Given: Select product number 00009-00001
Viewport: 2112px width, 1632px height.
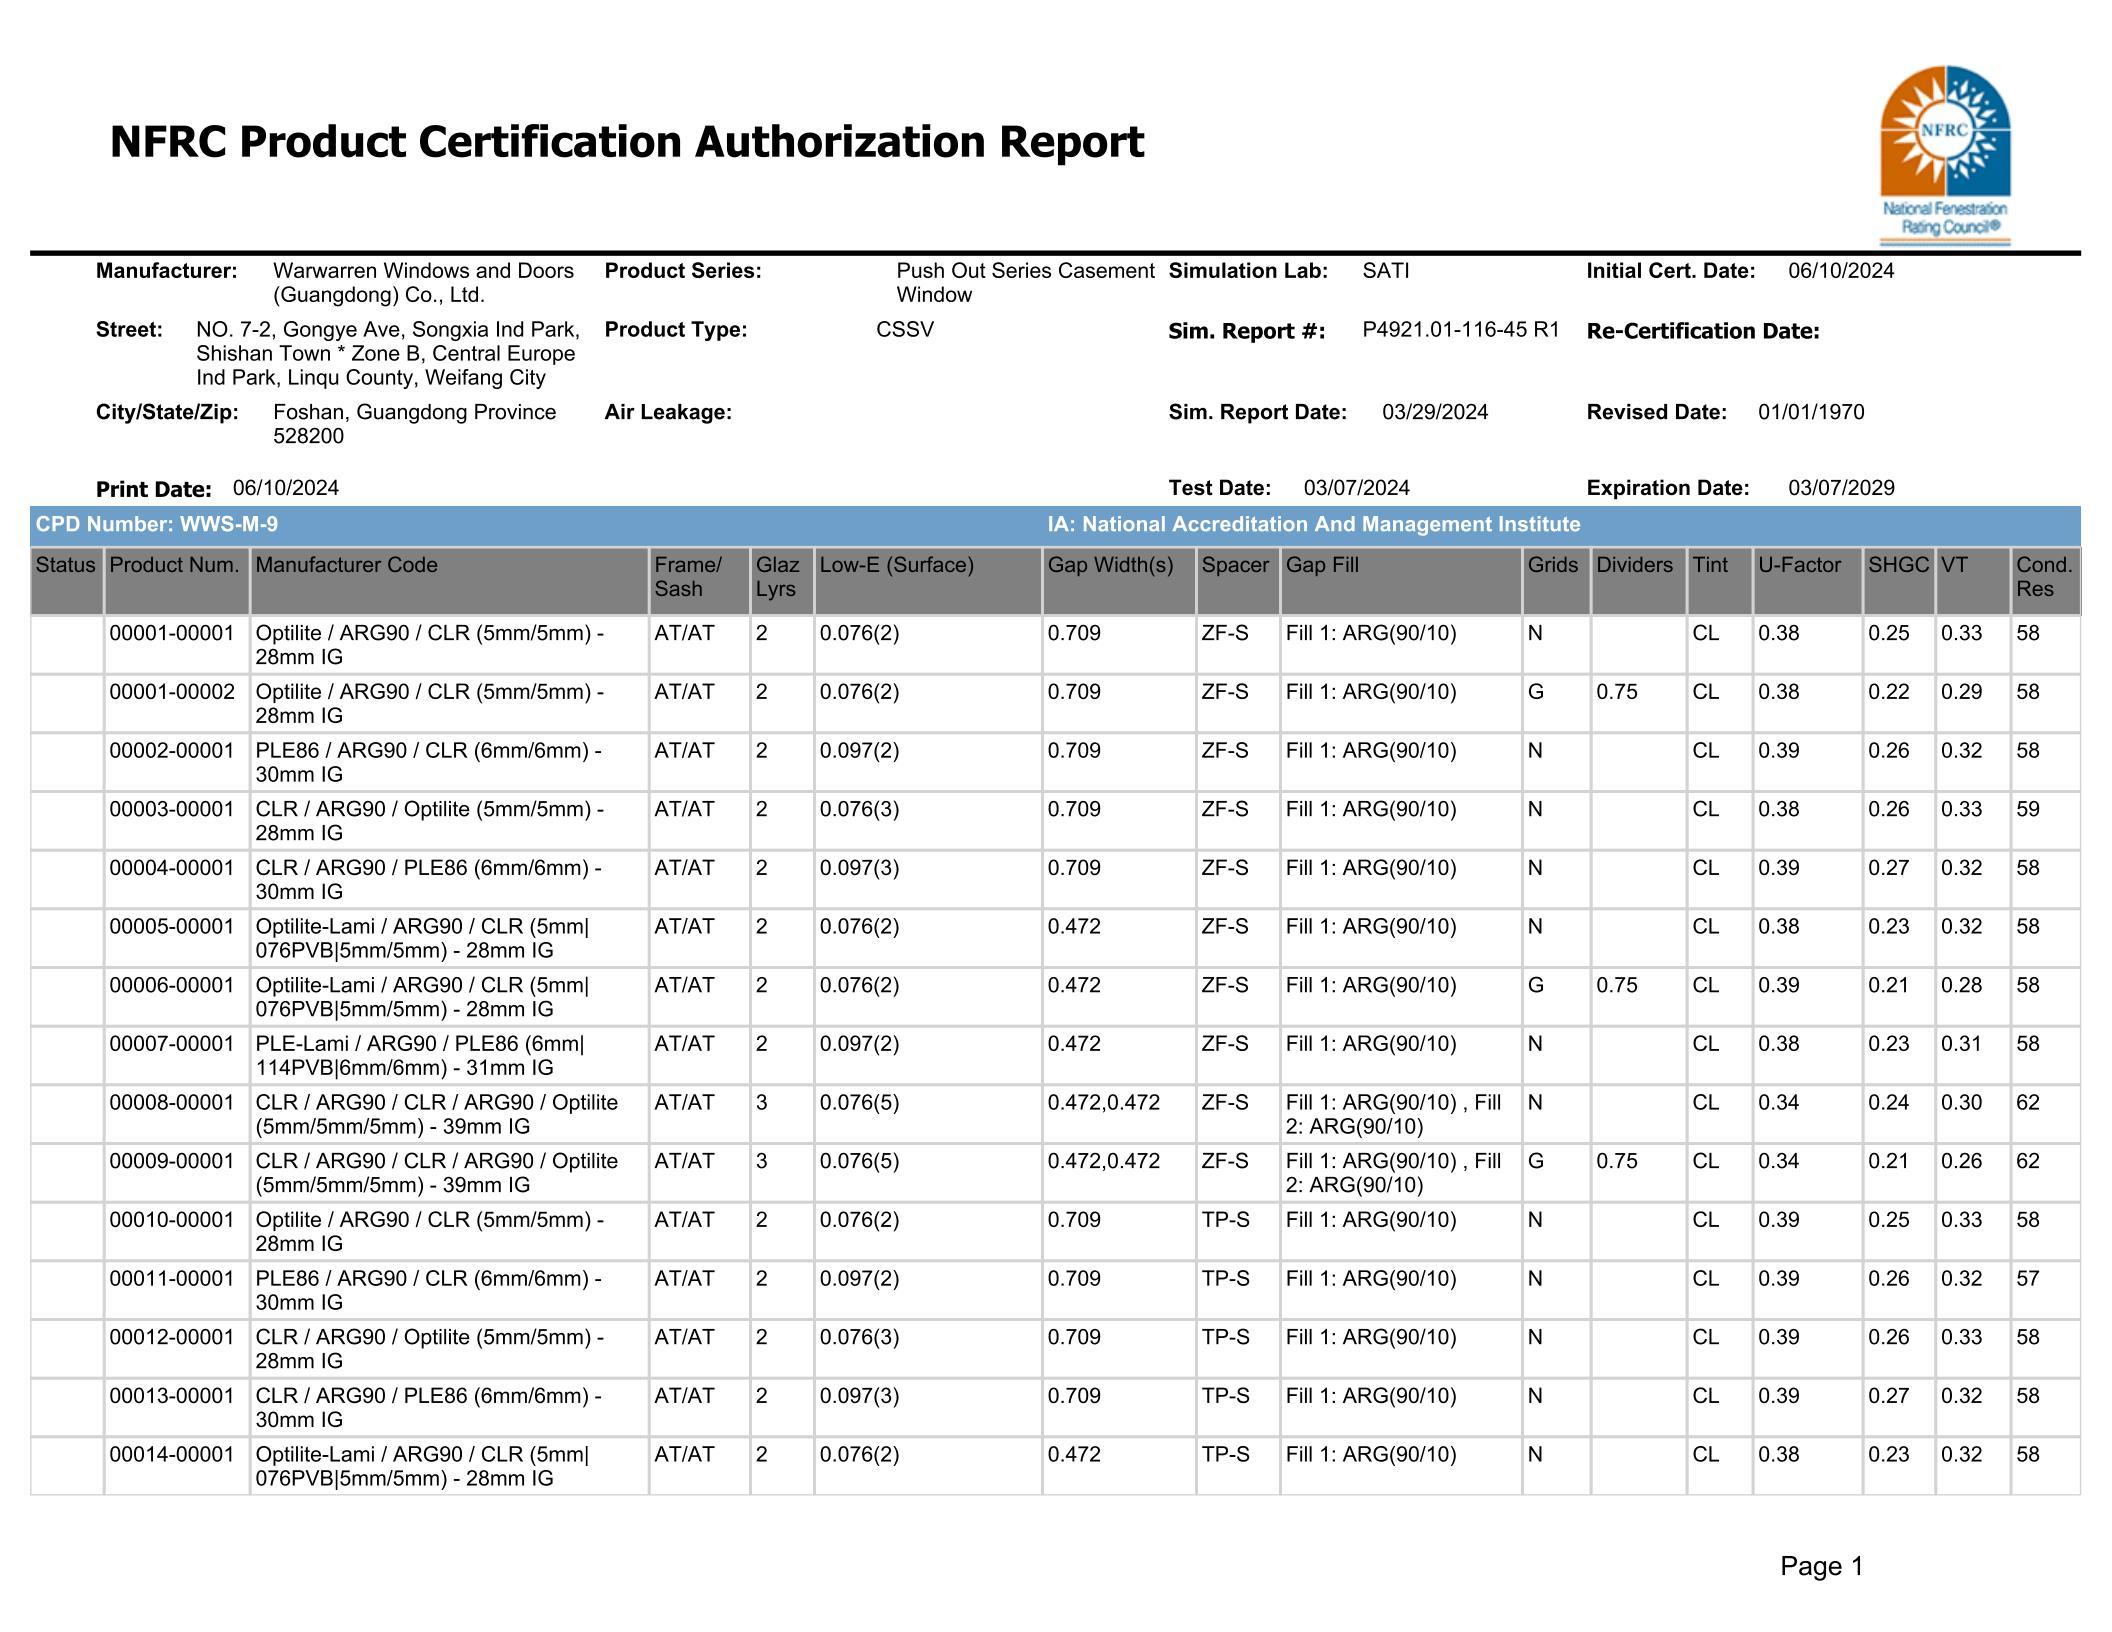Looking at the screenshot, I should point(172,1161).
